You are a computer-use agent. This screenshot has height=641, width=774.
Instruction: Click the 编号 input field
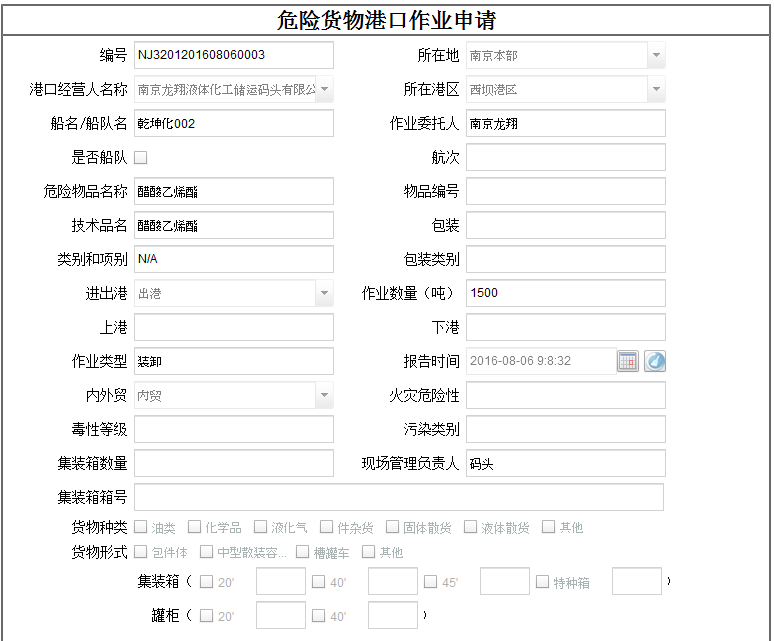pyautogui.click(x=233, y=55)
